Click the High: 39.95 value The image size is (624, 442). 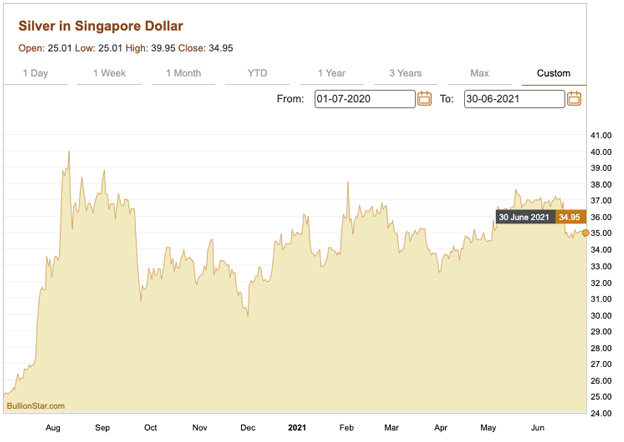150,48
